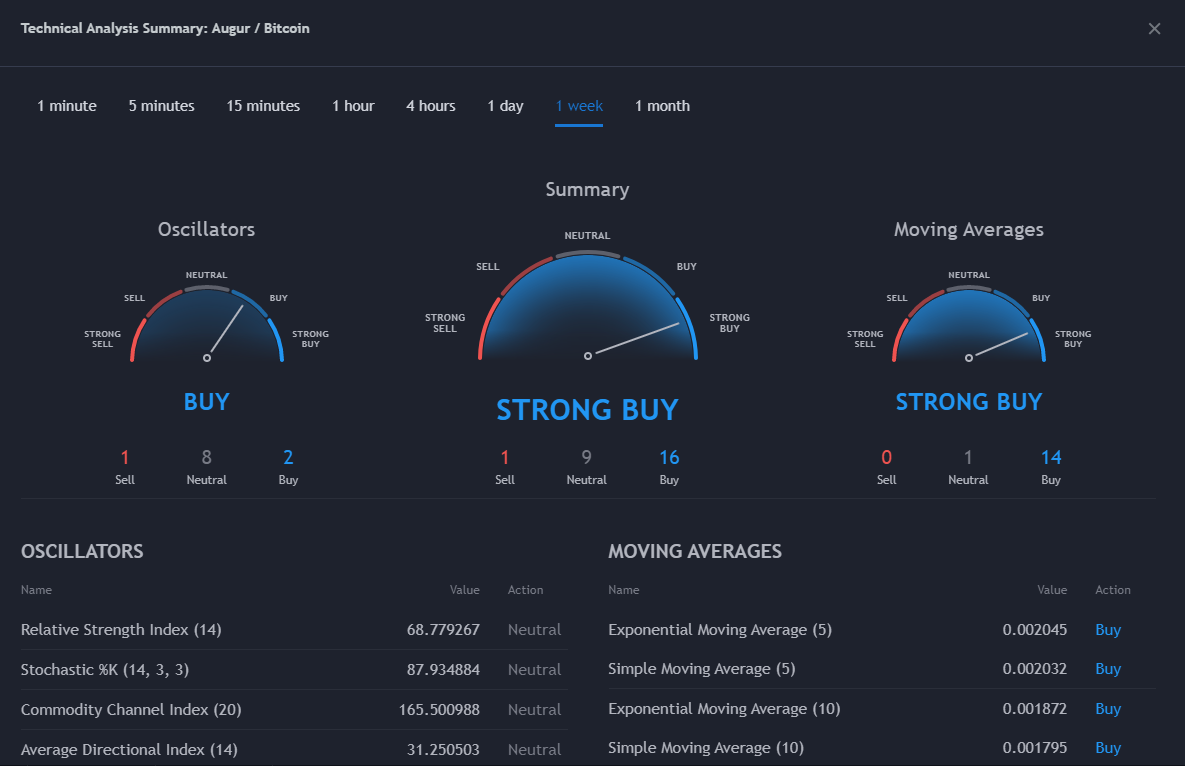Click ADX value 31.250503

click(x=443, y=749)
